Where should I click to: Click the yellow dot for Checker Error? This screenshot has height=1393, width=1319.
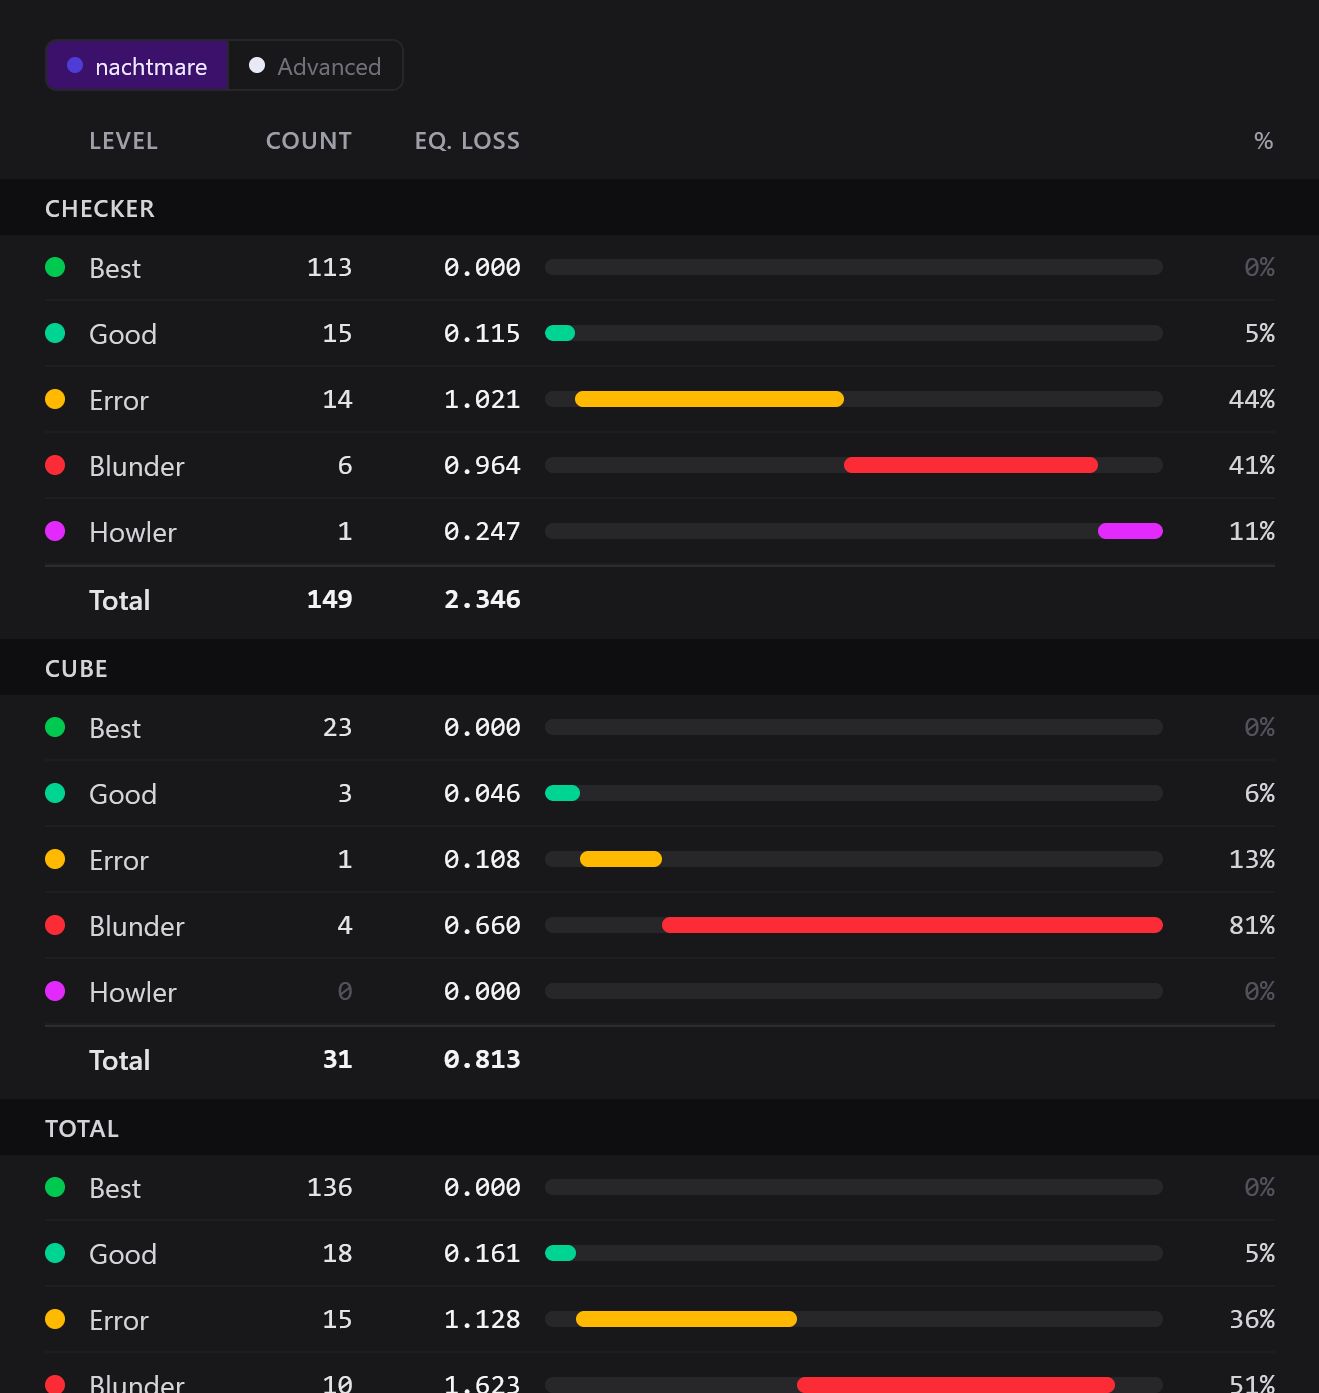(55, 399)
